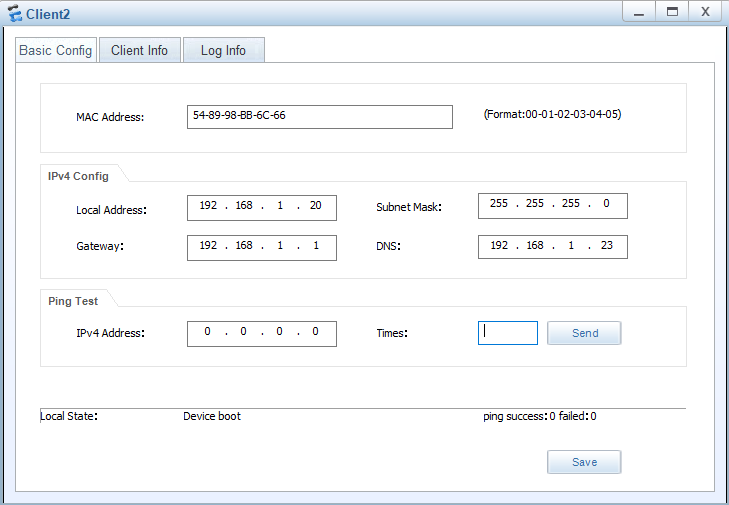Click first octet of Subnet Mask field
The height and width of the screenshot is (505, 729).
[x=499, y=204]
